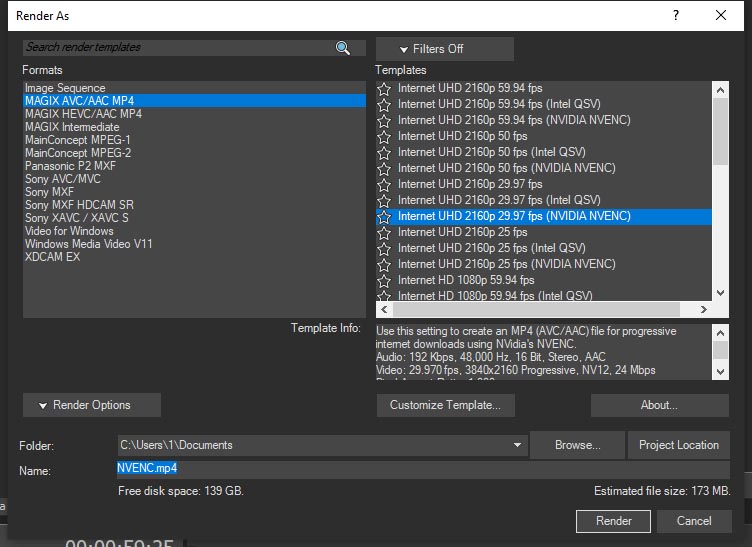Viewport: 752px width, 547px height.
Task: Select MainConcept MPEG-1 format
Action: click(194, 140)
